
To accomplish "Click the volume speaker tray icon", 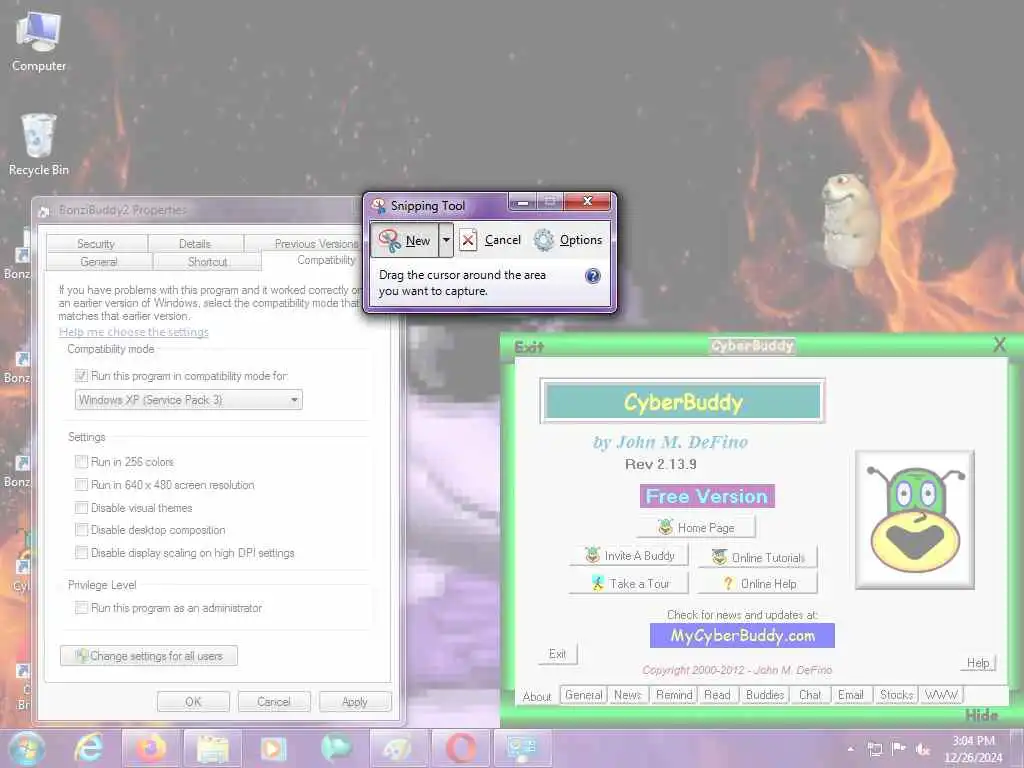I will [923, 749].
